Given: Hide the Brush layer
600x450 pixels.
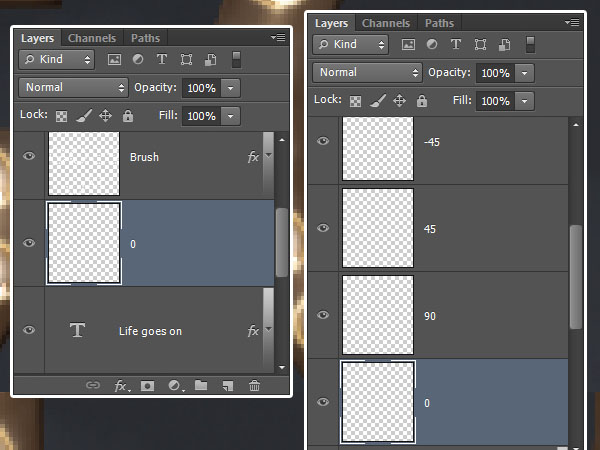Looking at the screenshot, I should pyautogui.click(x=29, y=157).
